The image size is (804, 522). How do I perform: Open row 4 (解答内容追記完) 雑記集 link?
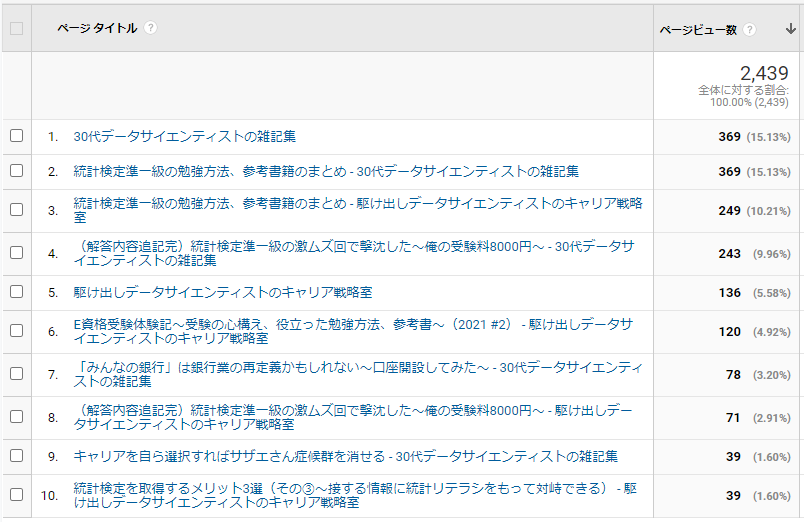(354, 253)
